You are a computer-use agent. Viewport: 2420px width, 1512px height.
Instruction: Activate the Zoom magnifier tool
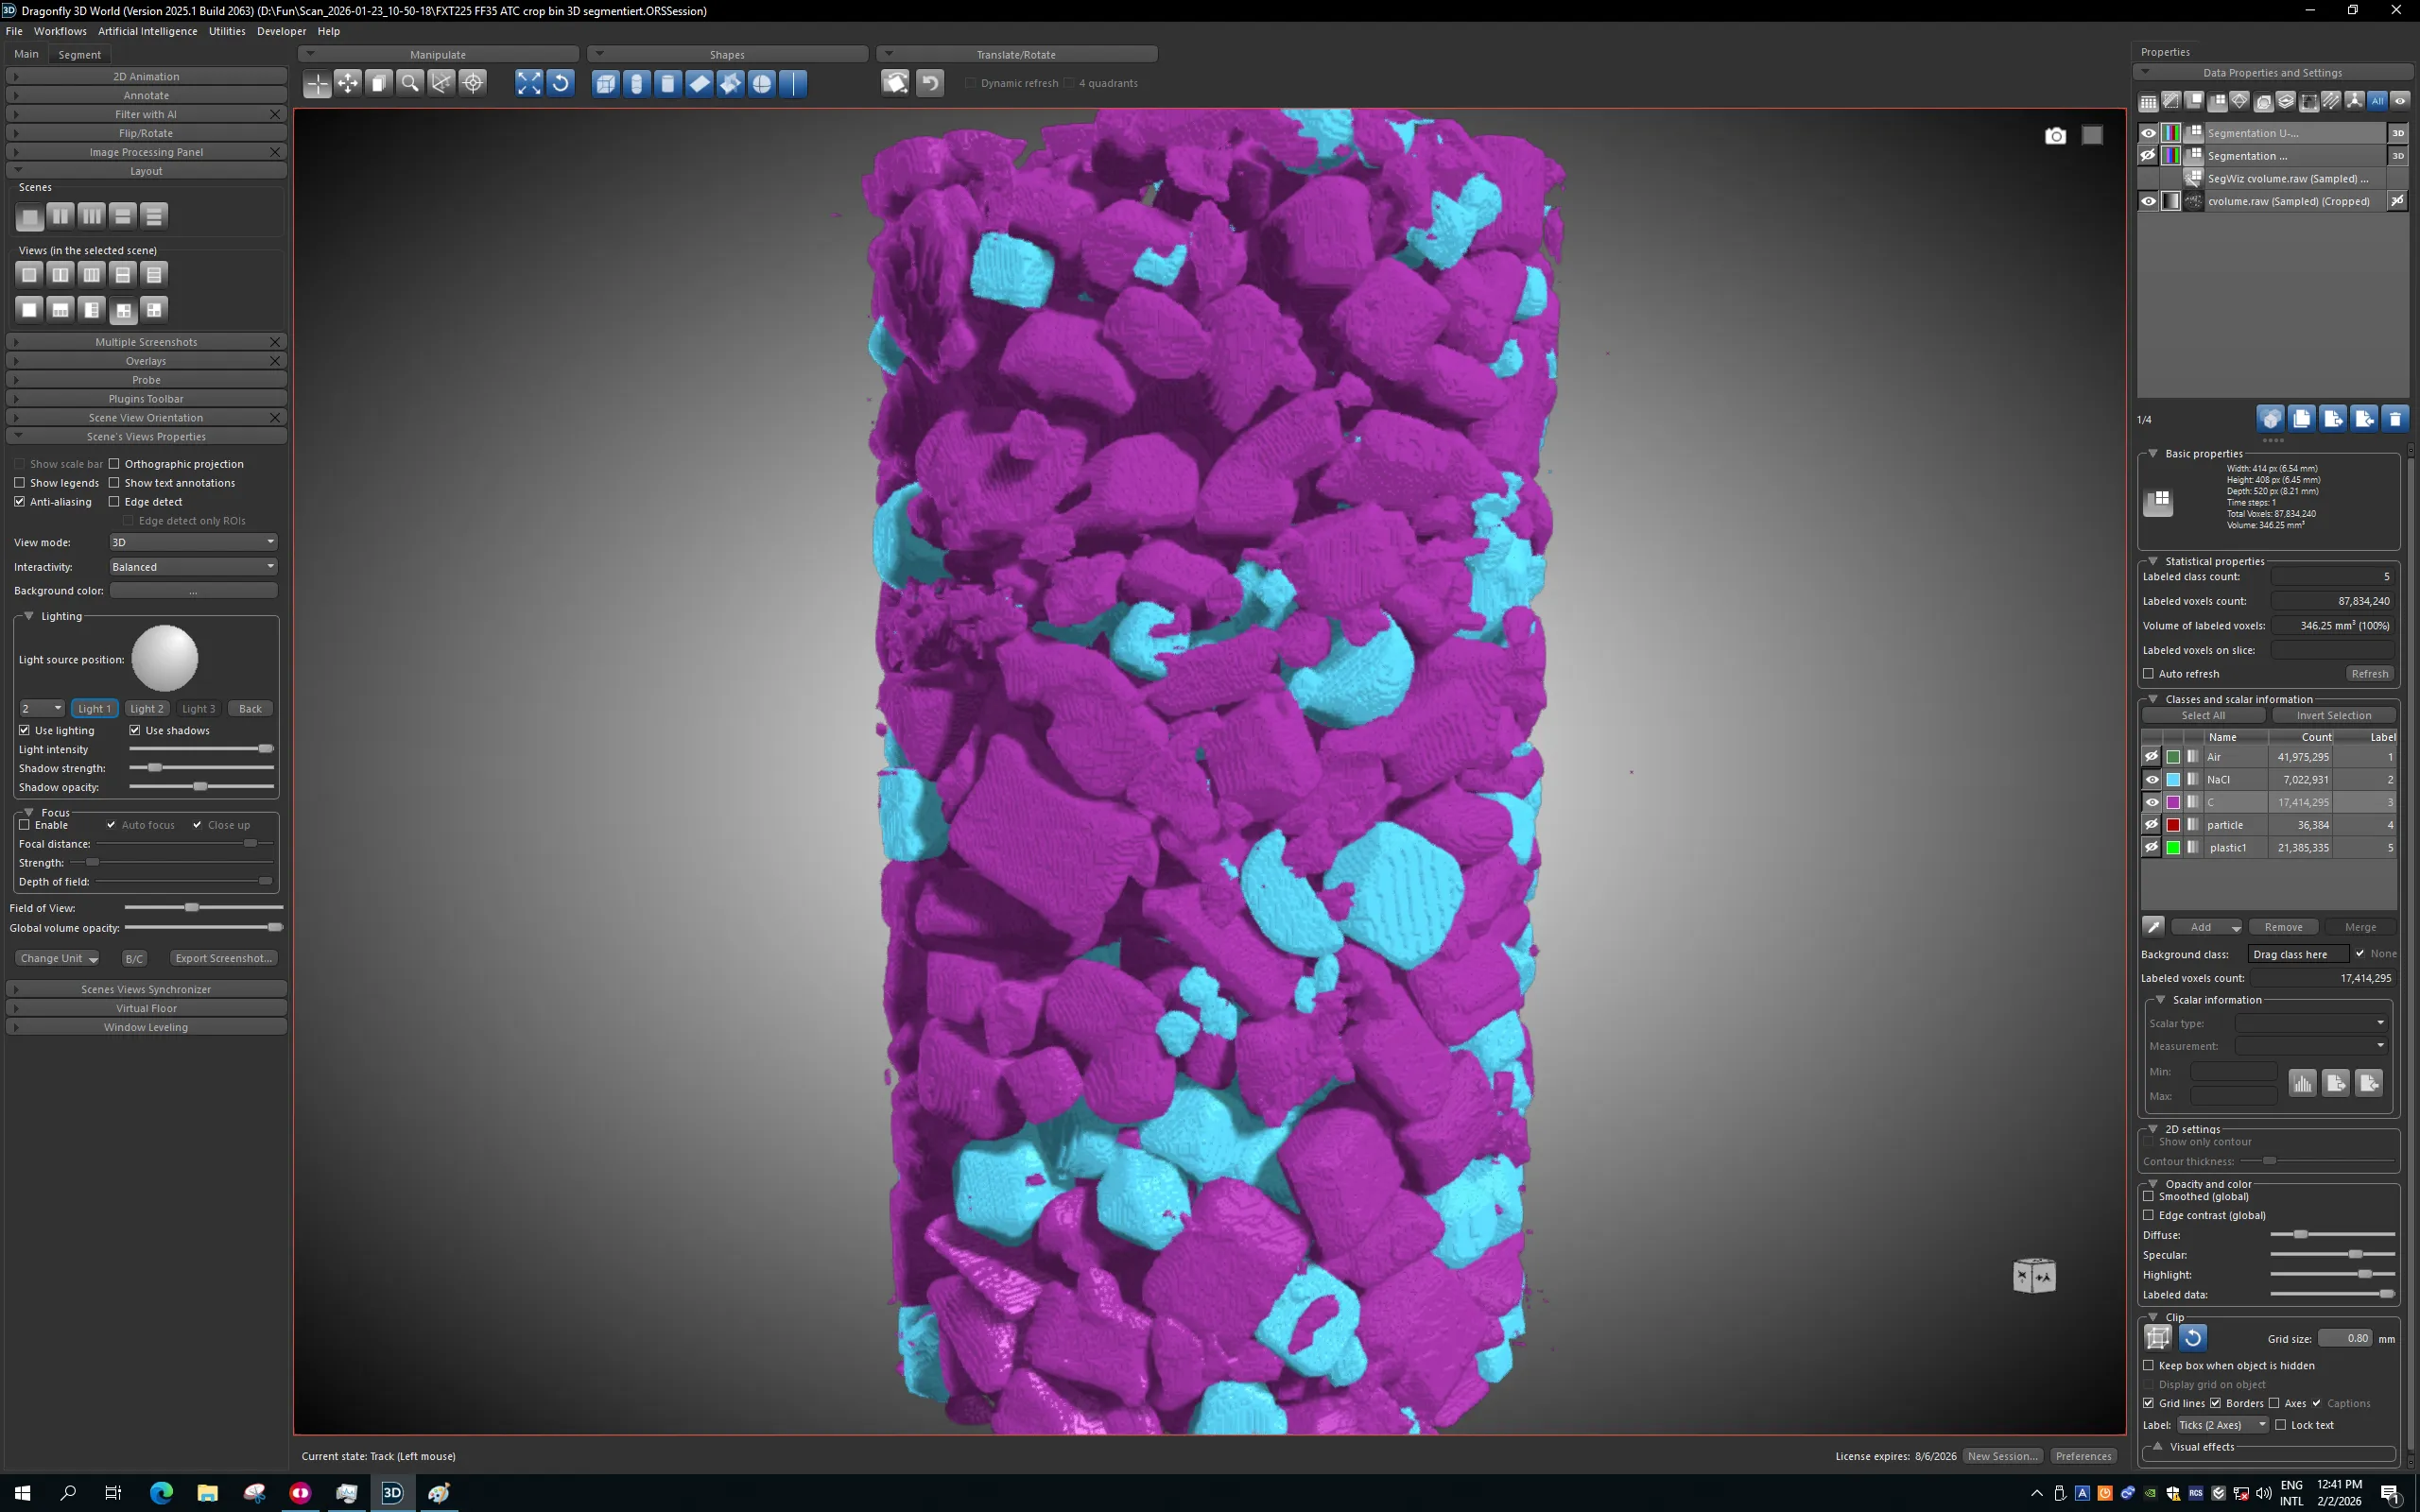(x=410, y=84)
